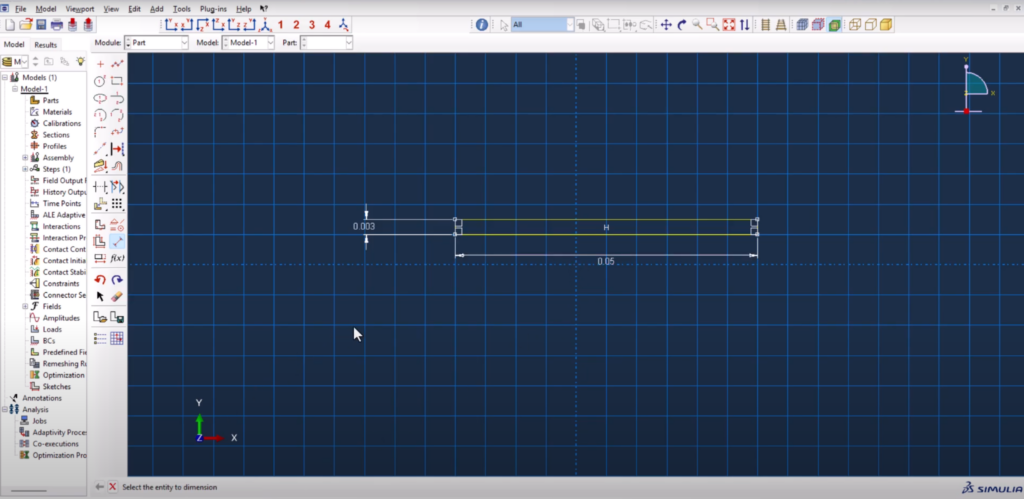Save the model database
The image size is (1024, 499).
pos(41,25)
